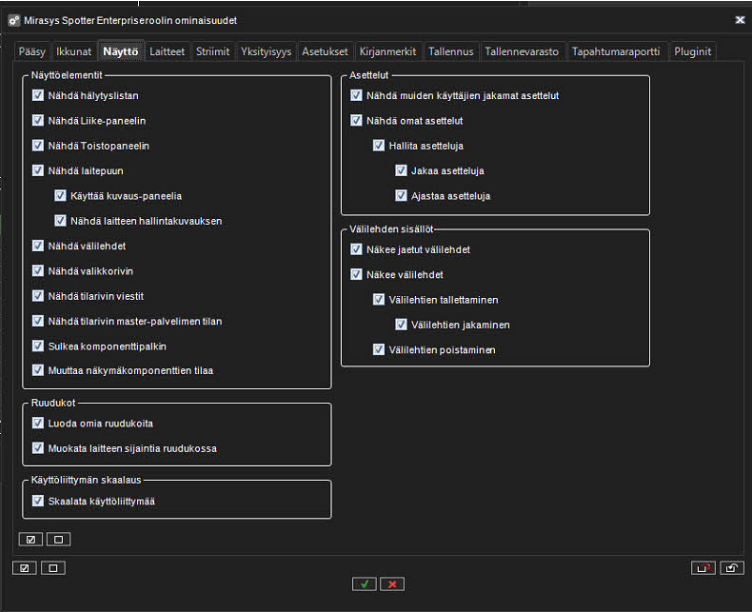Image resolution: width=752 pixels, height=612 pixels.
Task: Toggle Nähdä laitepuun checkbox
Action: 39,171
